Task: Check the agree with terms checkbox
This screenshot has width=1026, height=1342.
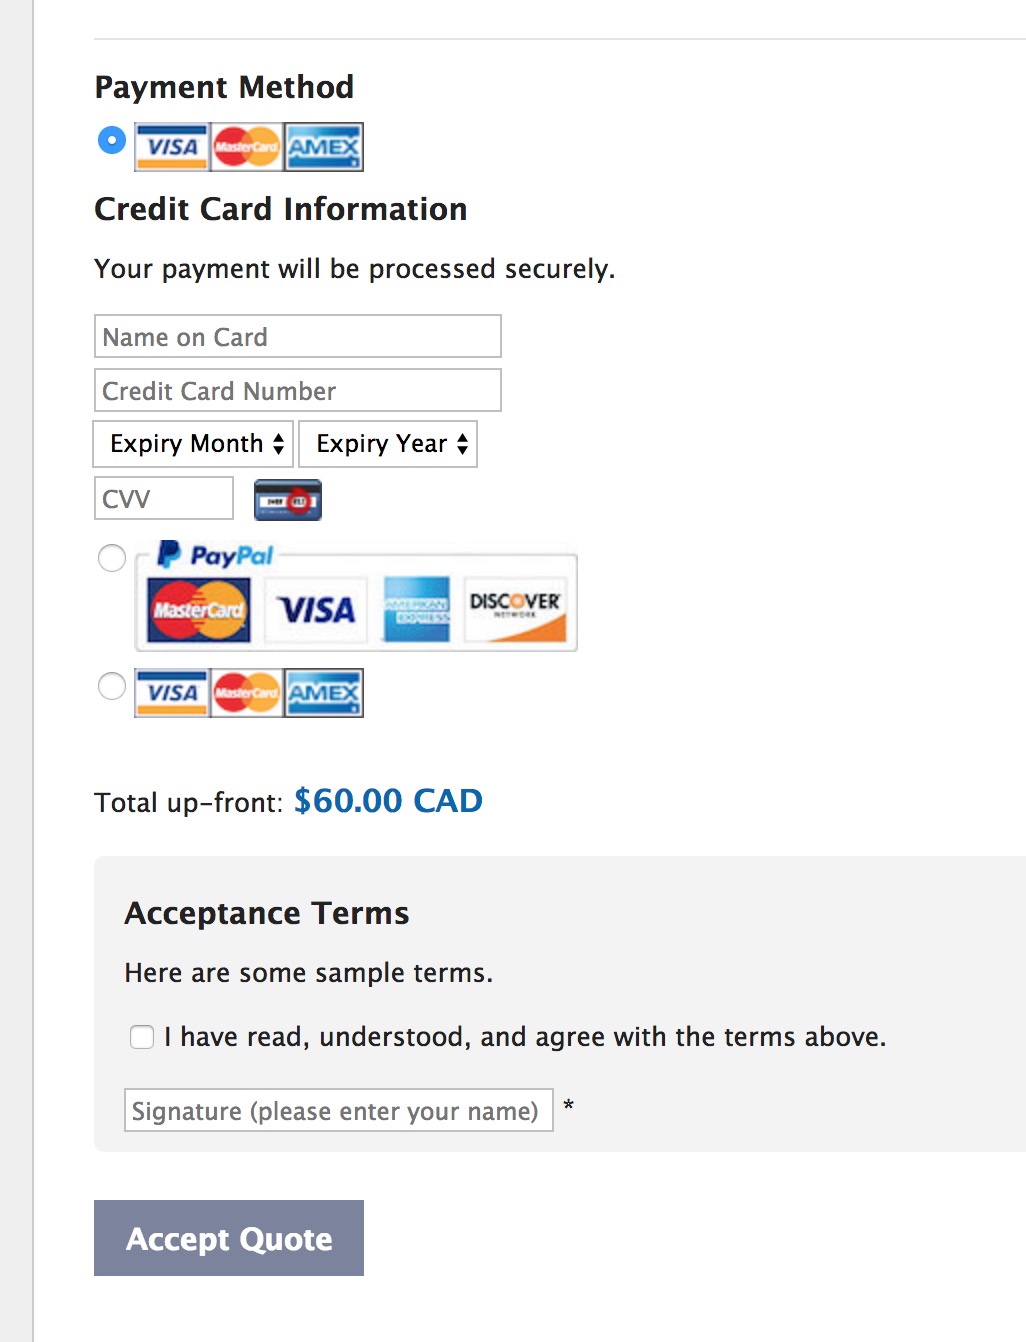Action: [x=142, y=1037]
